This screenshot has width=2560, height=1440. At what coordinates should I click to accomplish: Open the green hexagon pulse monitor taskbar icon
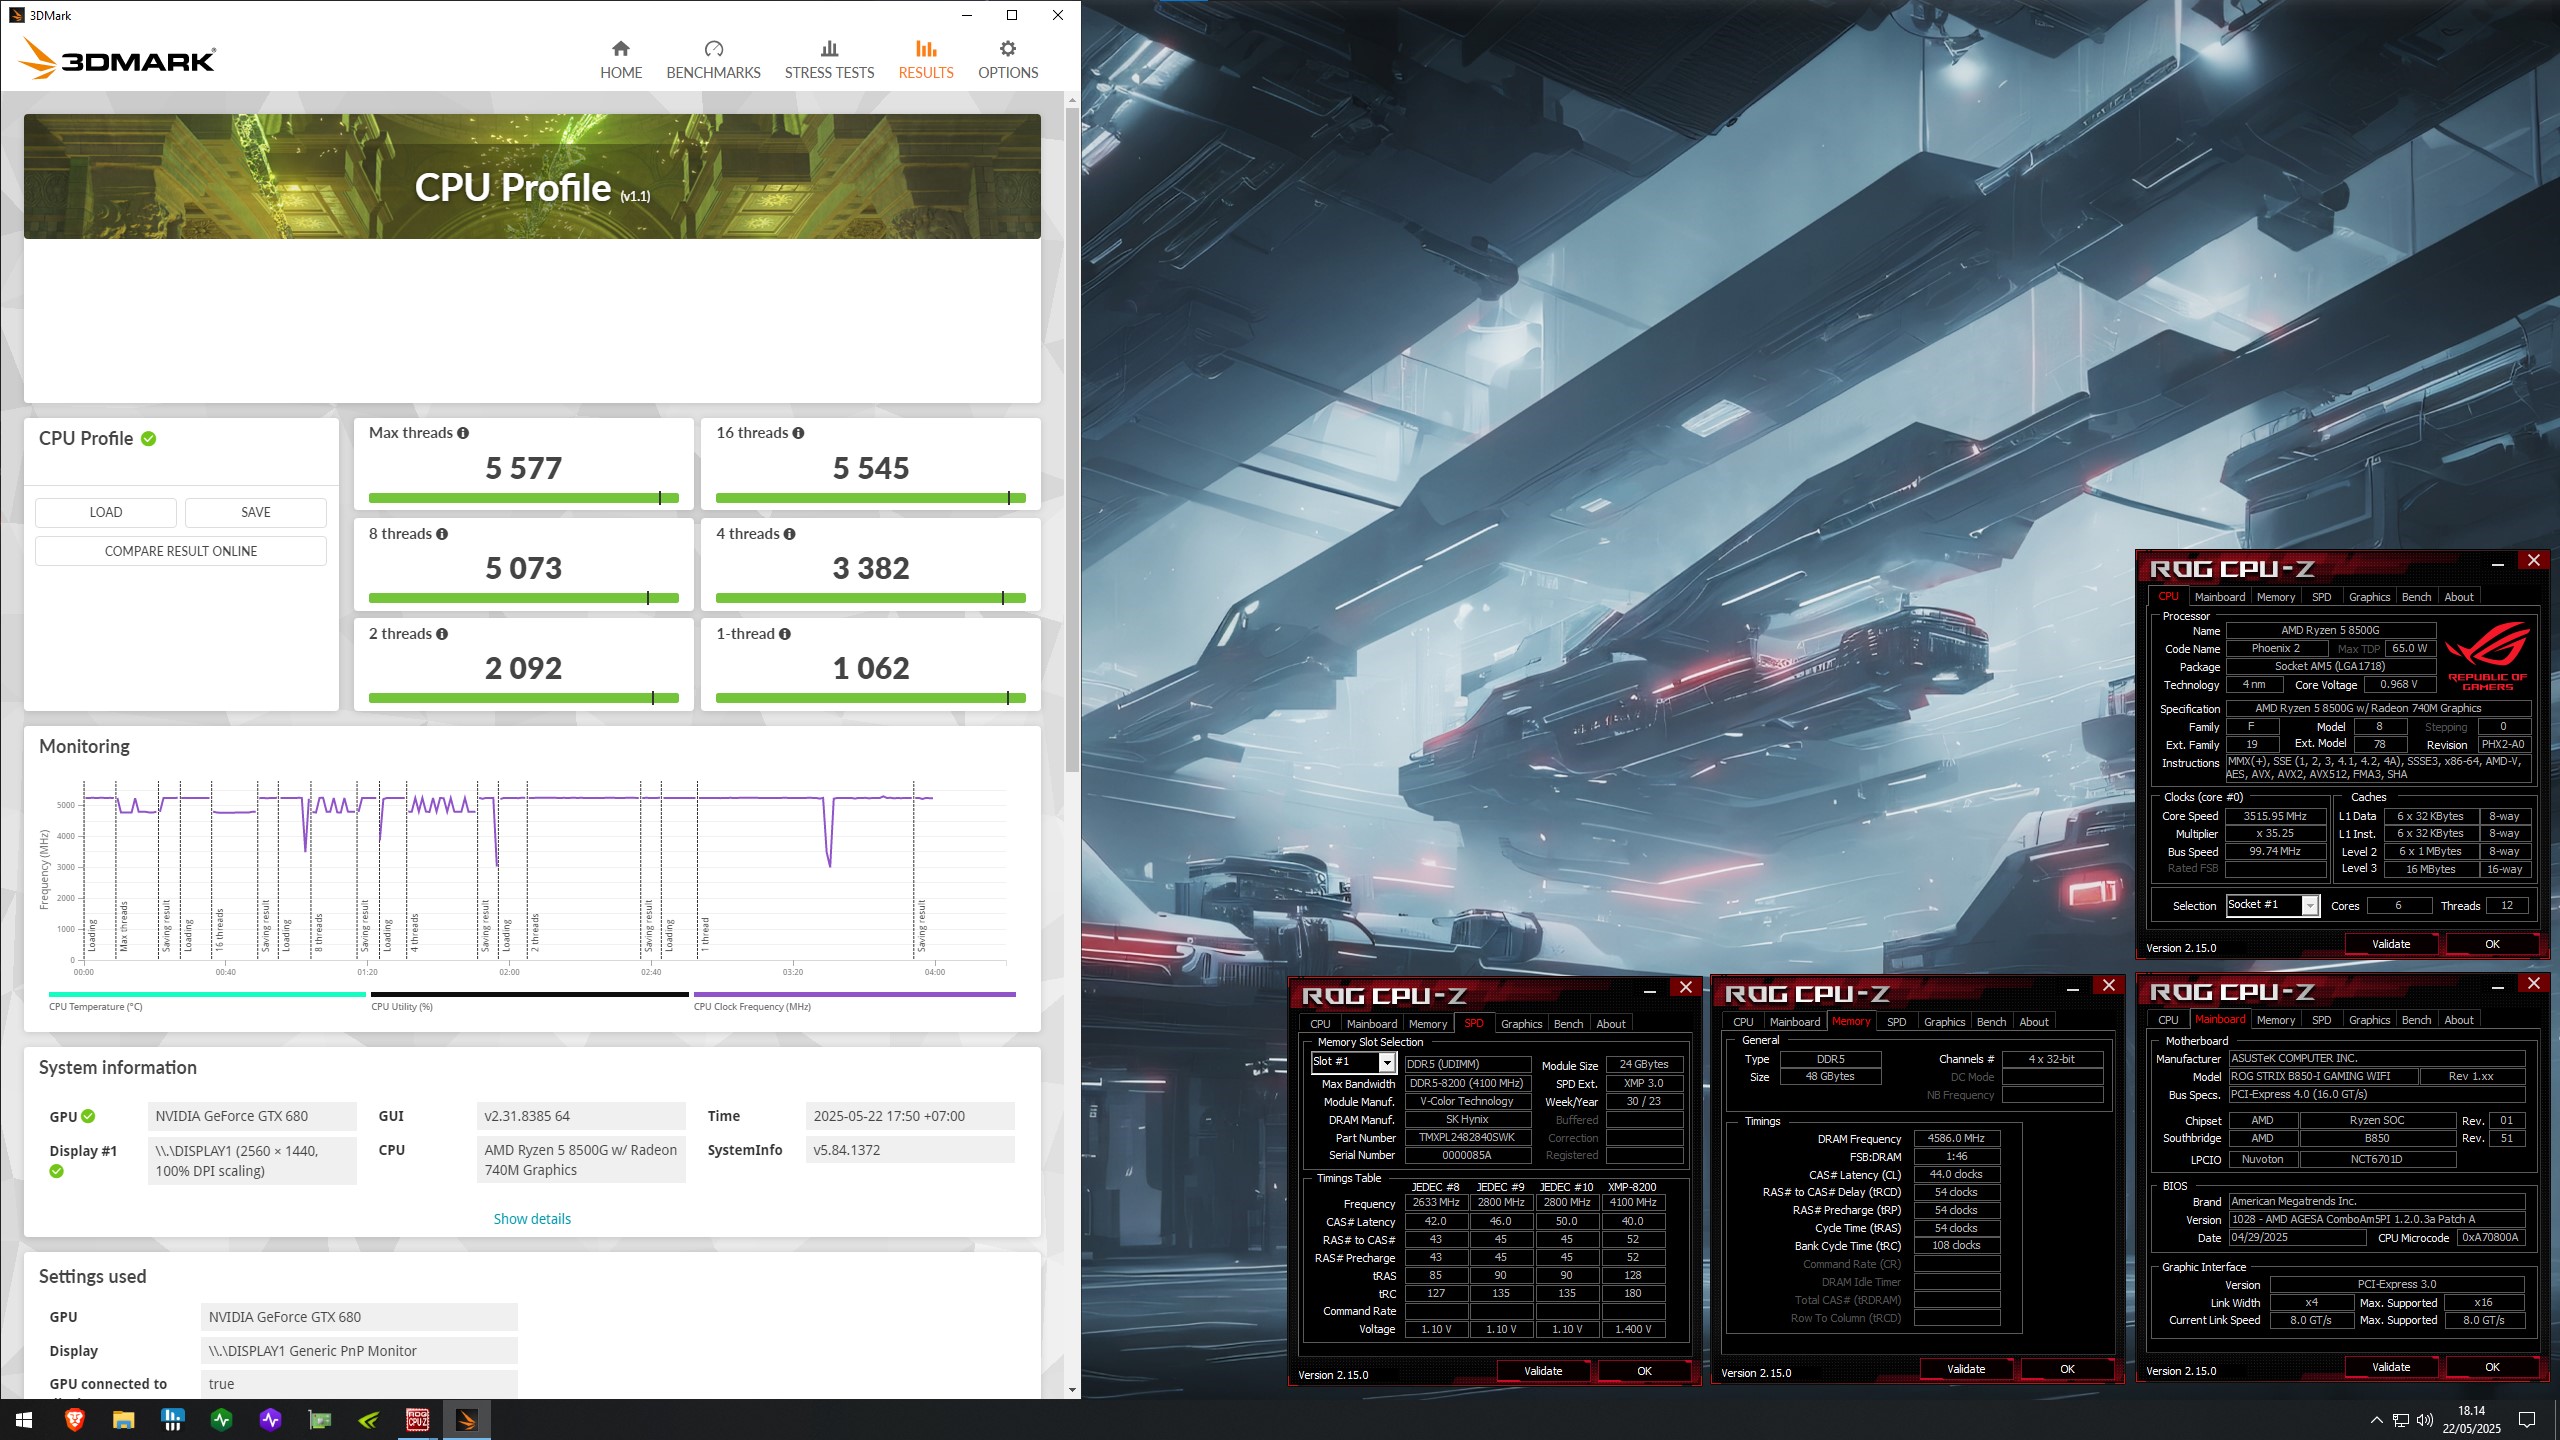click(x=221, y=1419)
